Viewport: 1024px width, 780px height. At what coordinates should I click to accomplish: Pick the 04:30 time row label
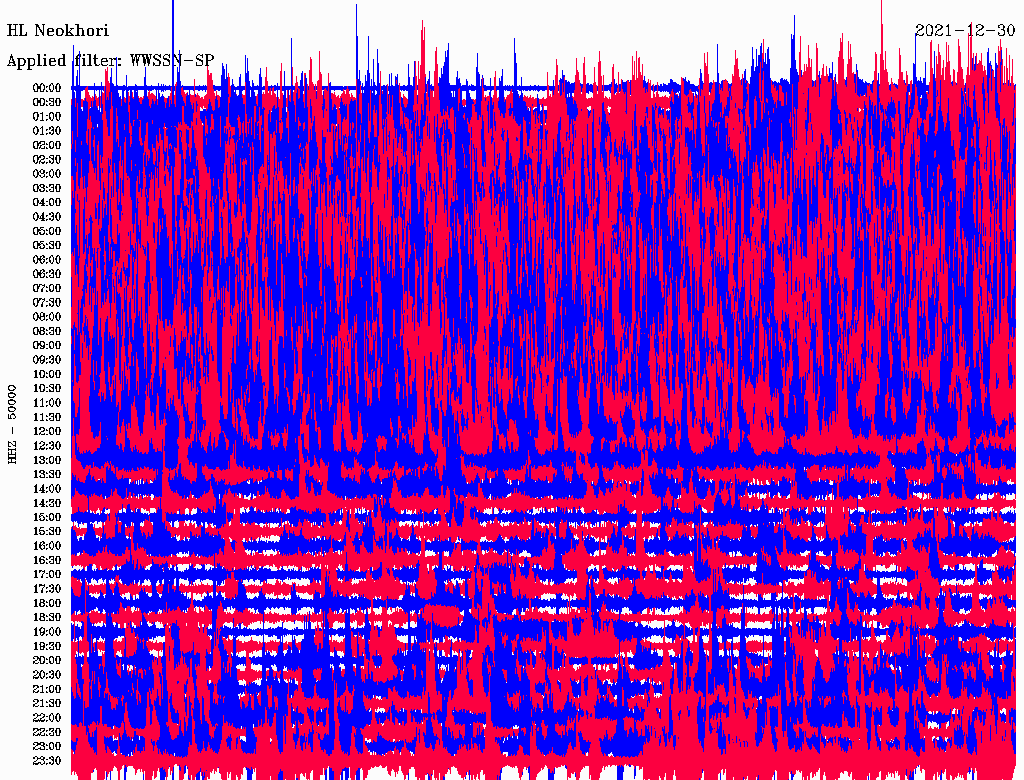point(47,217)
